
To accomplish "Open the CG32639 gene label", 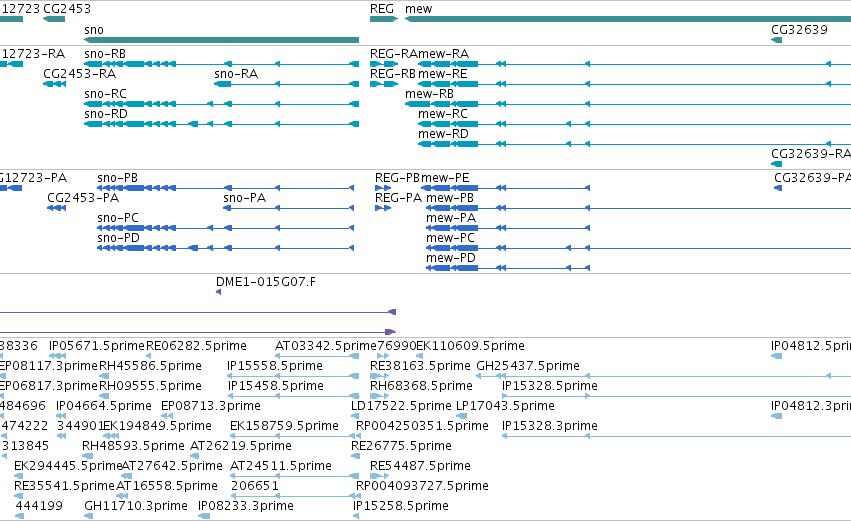I will pyautogui.click(x=799, y=30).
